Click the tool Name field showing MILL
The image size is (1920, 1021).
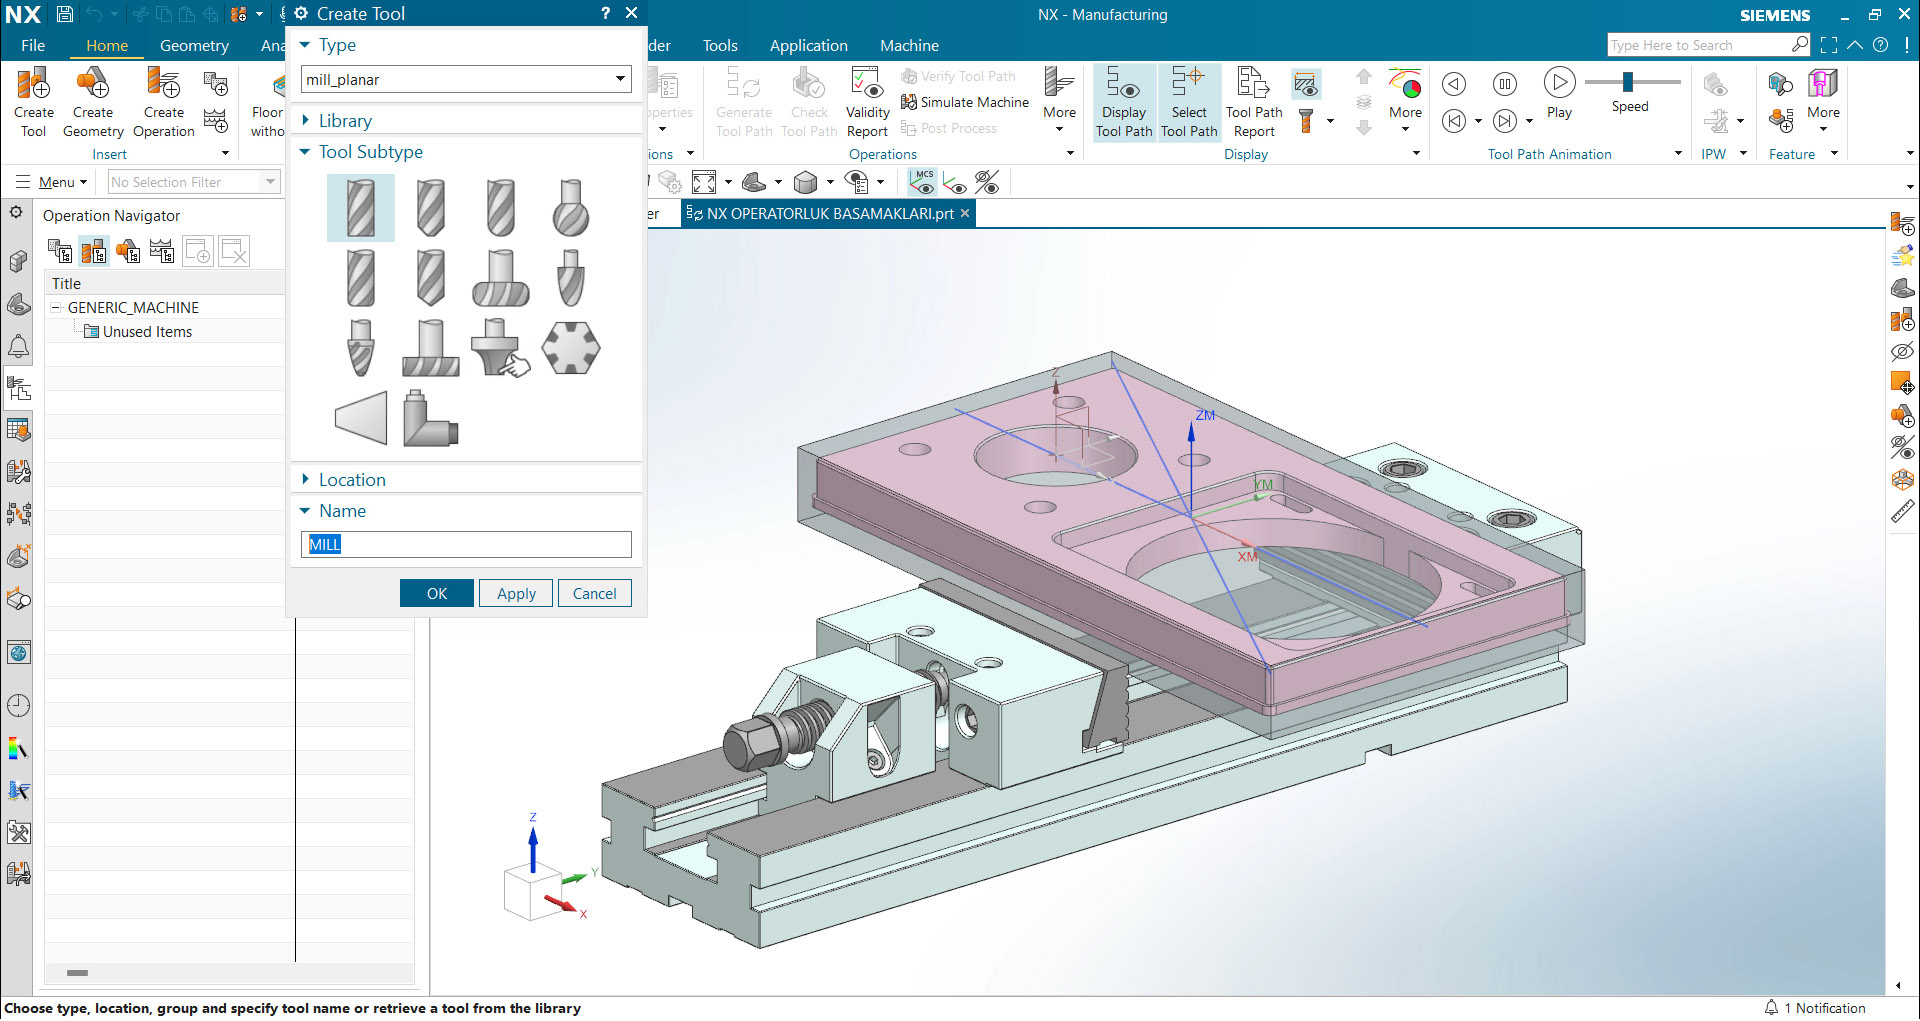pos(465,544)
